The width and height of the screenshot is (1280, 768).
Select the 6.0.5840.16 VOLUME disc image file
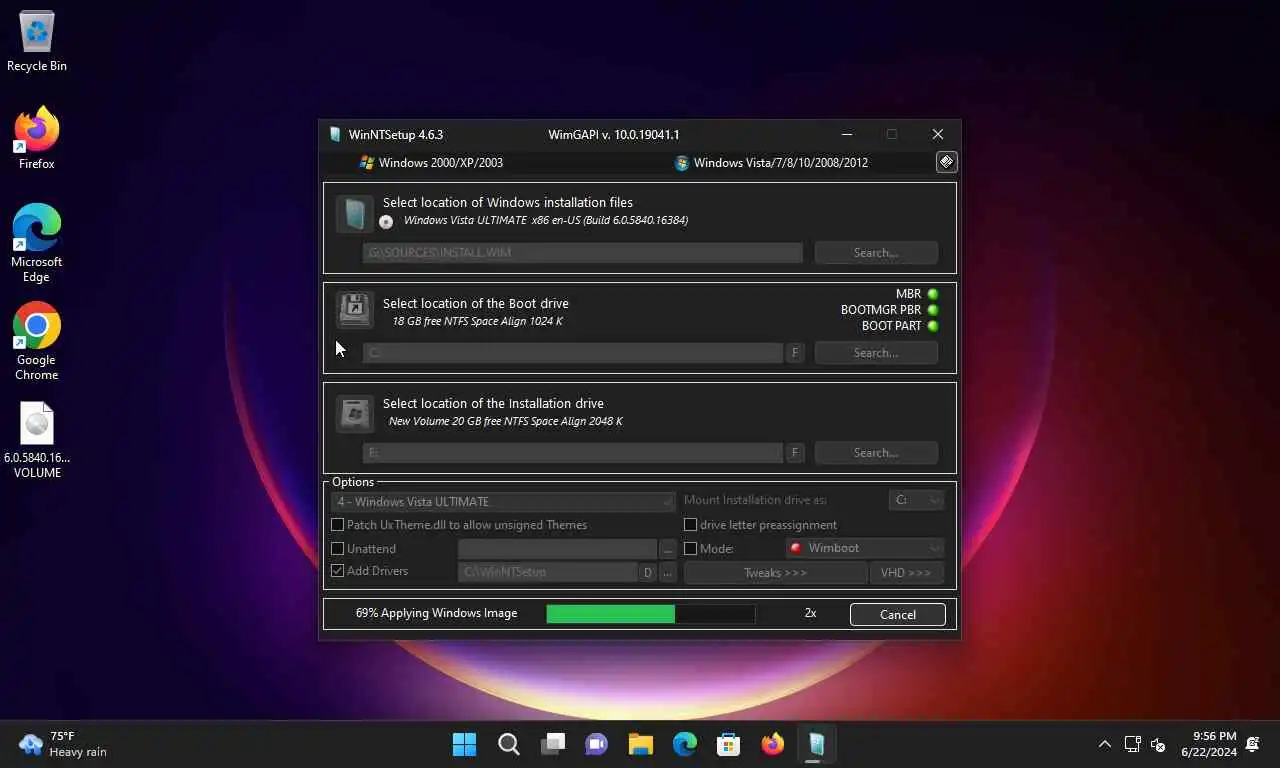(37, 440)
